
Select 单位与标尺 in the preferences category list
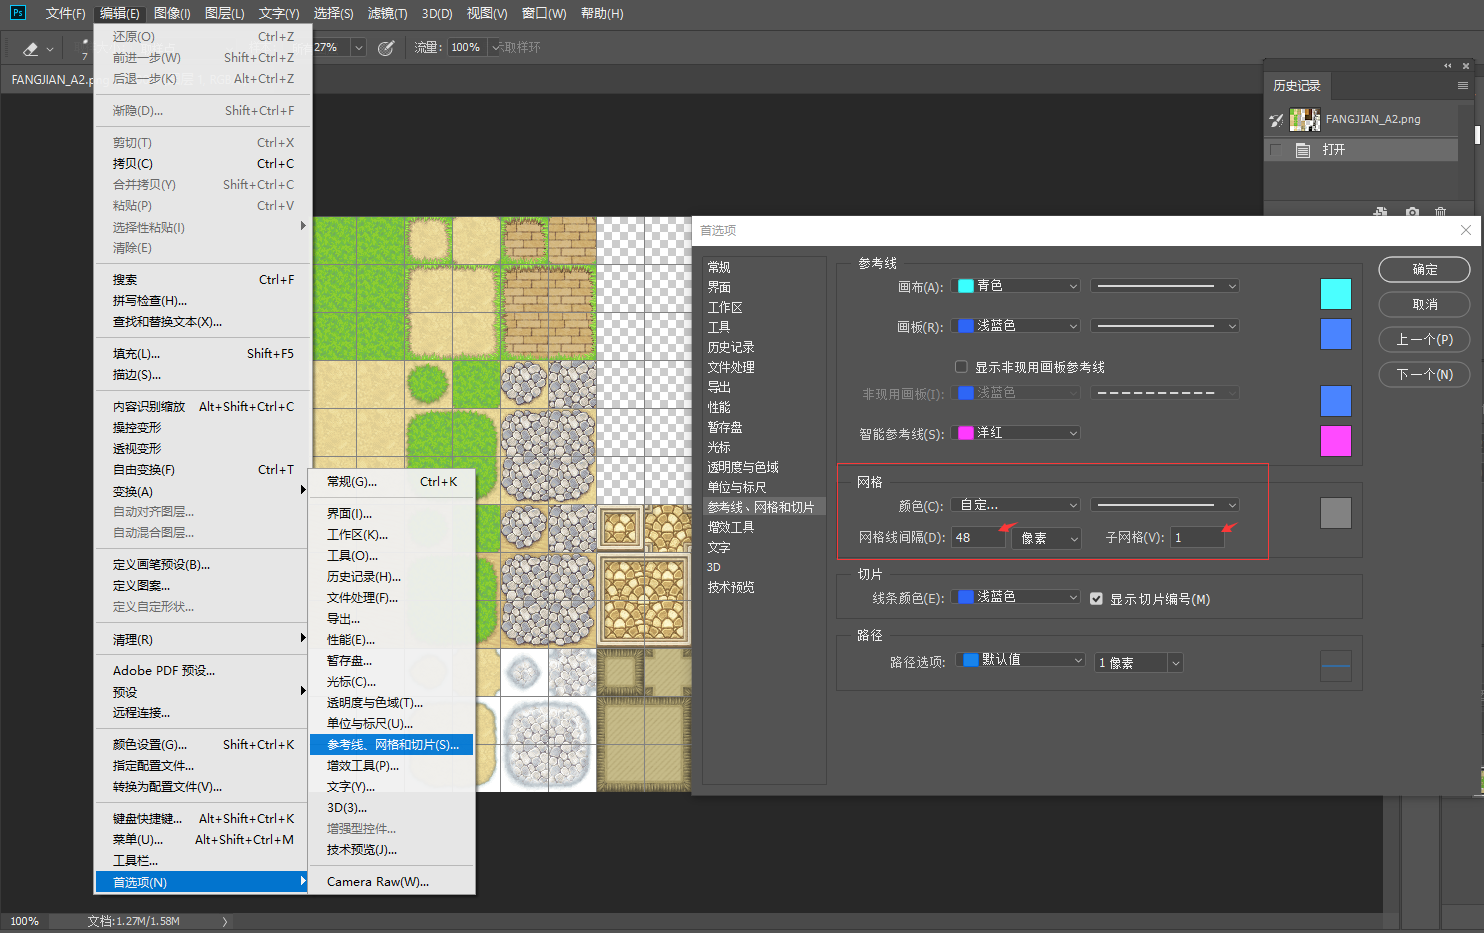[737, 487]
